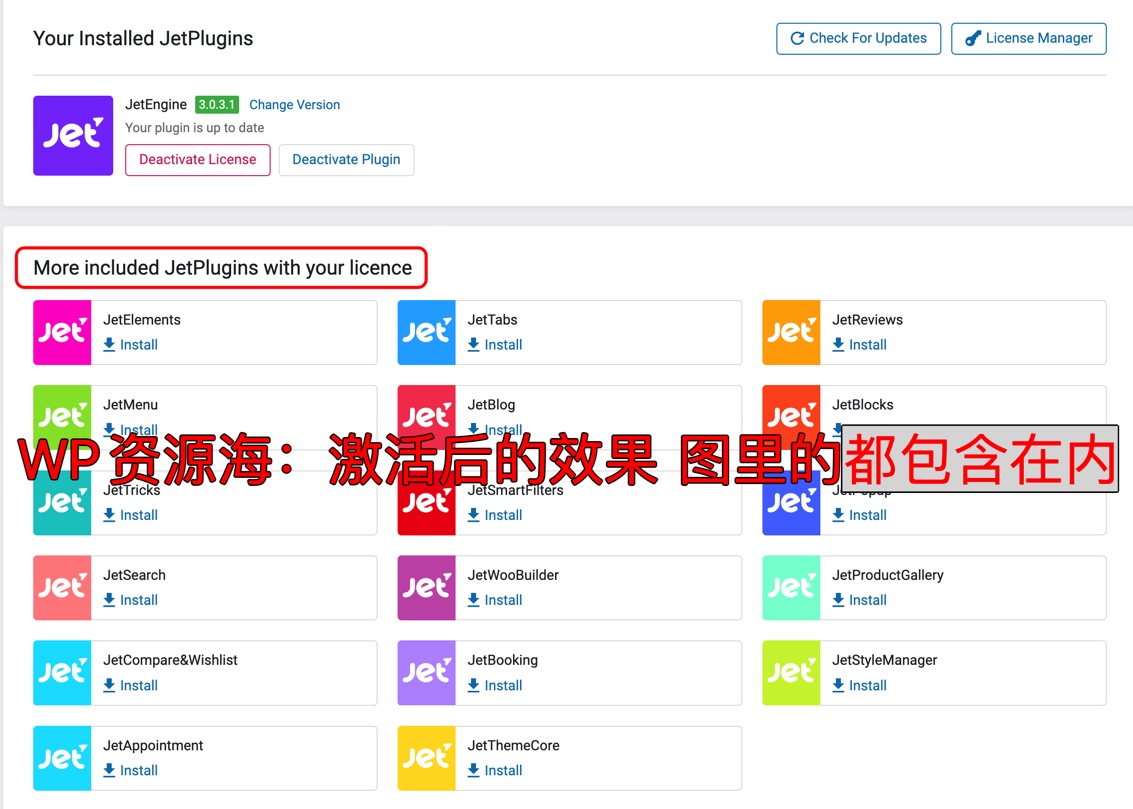Click the JetCompare&Wishlist cyan icon
Screen dimensions: 1133x809
tap(62, 673)
